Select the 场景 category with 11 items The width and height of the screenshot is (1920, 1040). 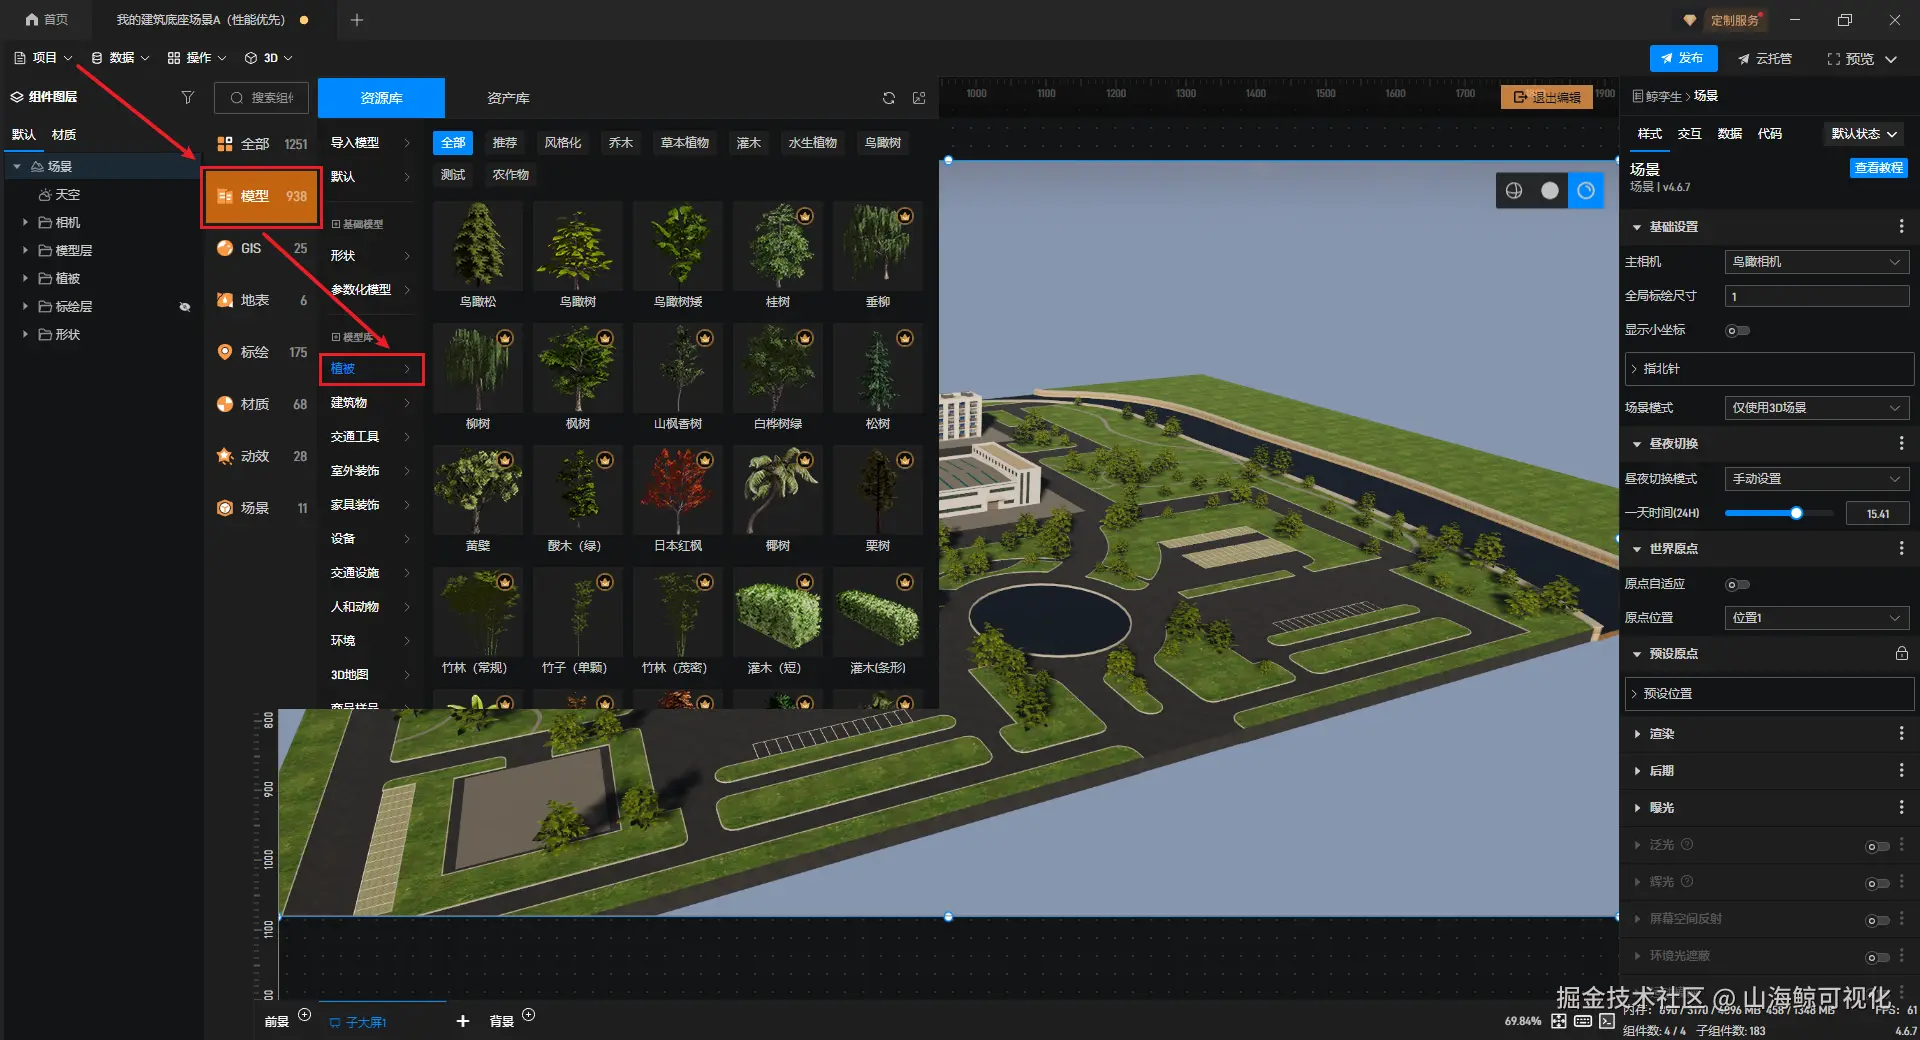click(x=262, y=508)
